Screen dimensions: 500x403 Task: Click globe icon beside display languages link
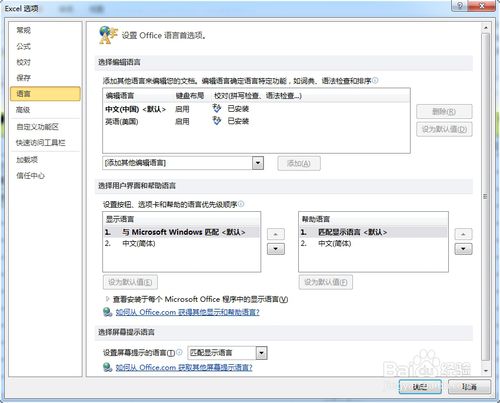[107, 312]
